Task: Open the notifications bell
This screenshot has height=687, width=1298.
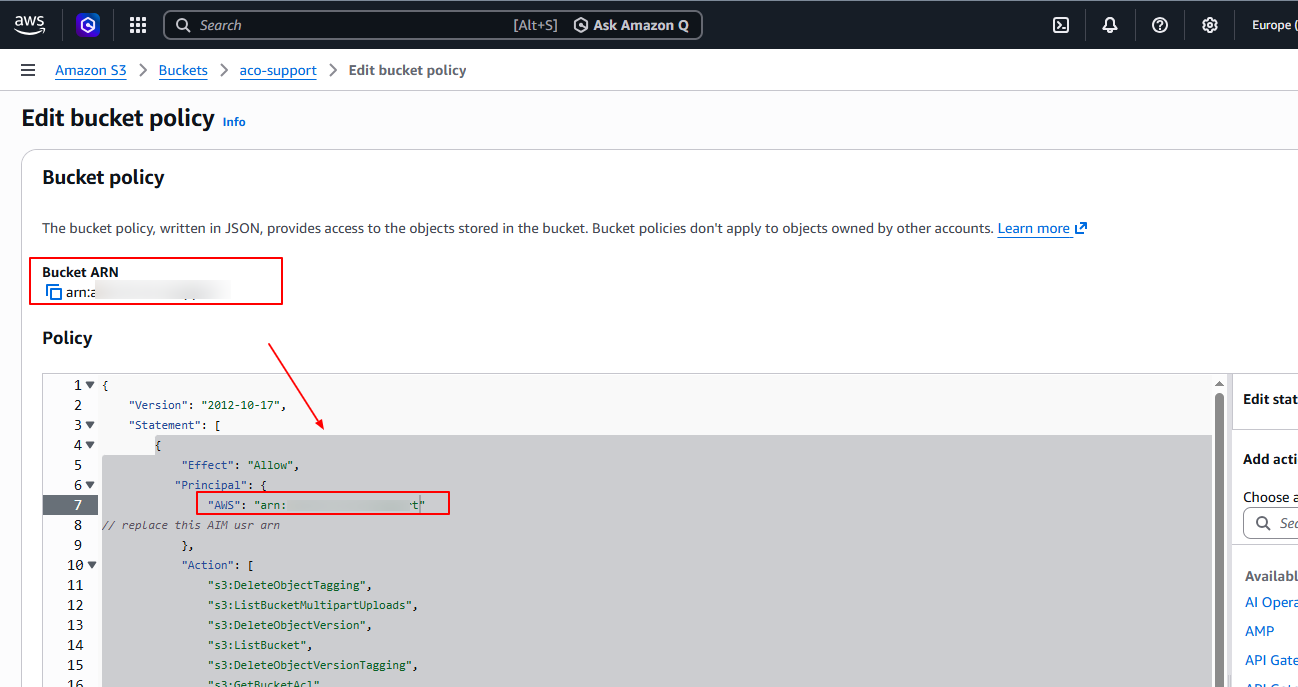Action: pyautogui.click(x=1110, y=25)
